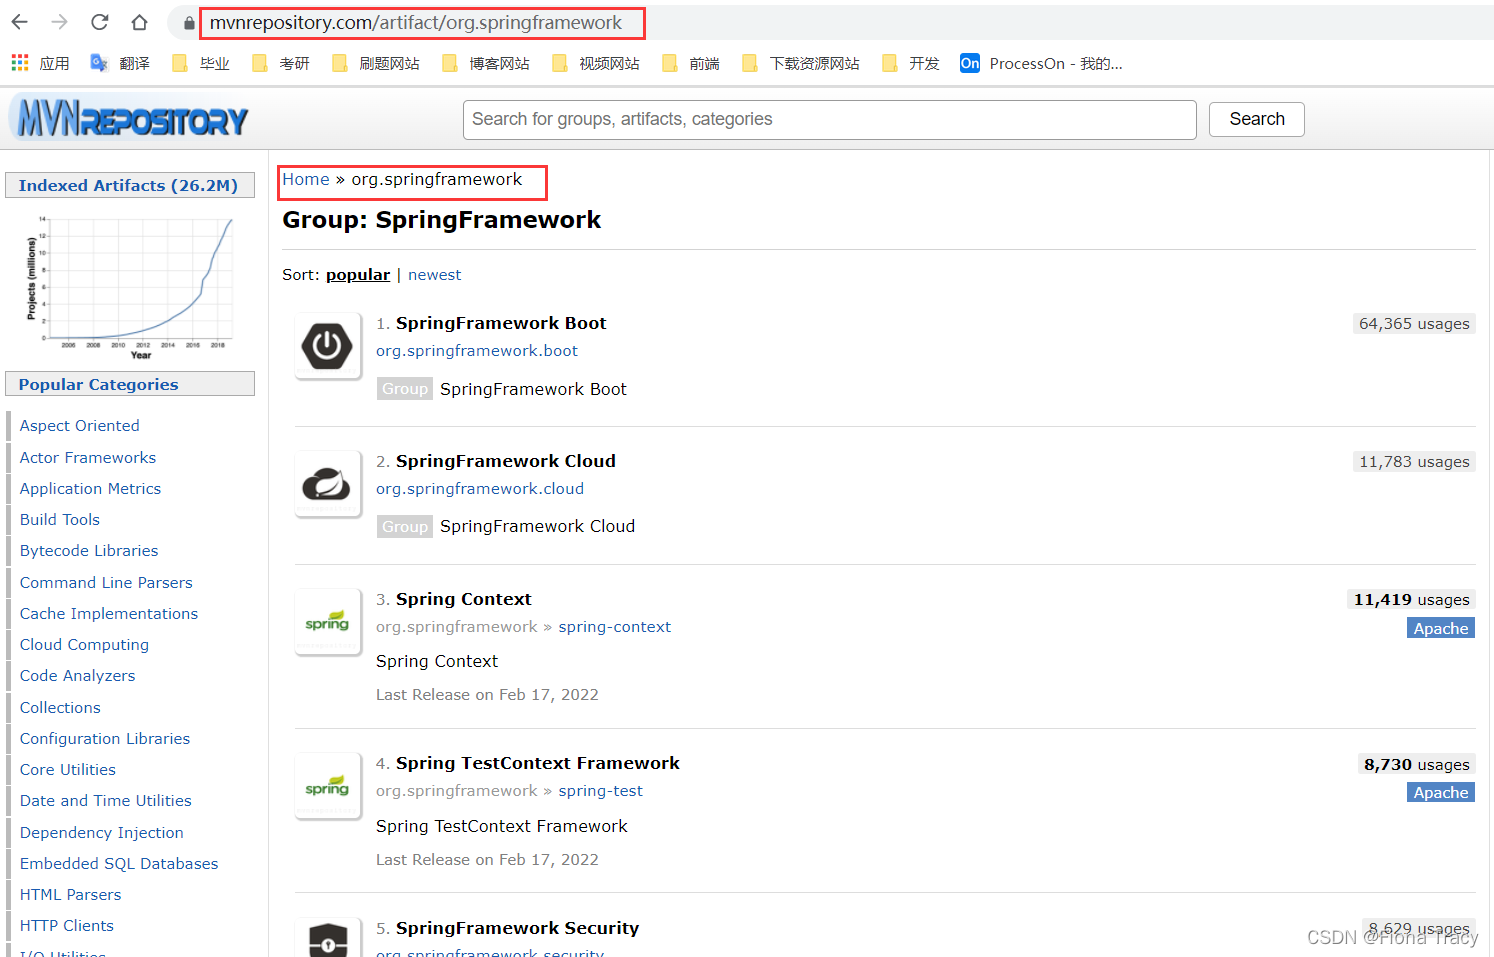Click the Search button
1494x957 pixels.
pyautogui.click(x=1257, y=119)
